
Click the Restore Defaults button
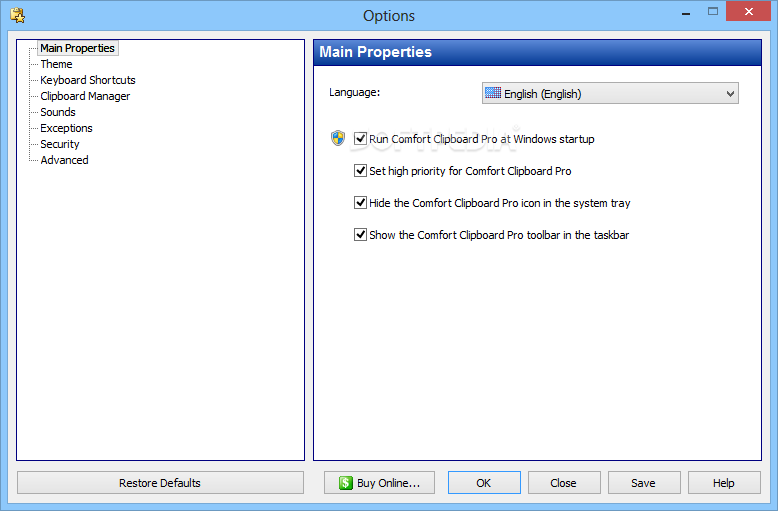(x=160, y=483)
